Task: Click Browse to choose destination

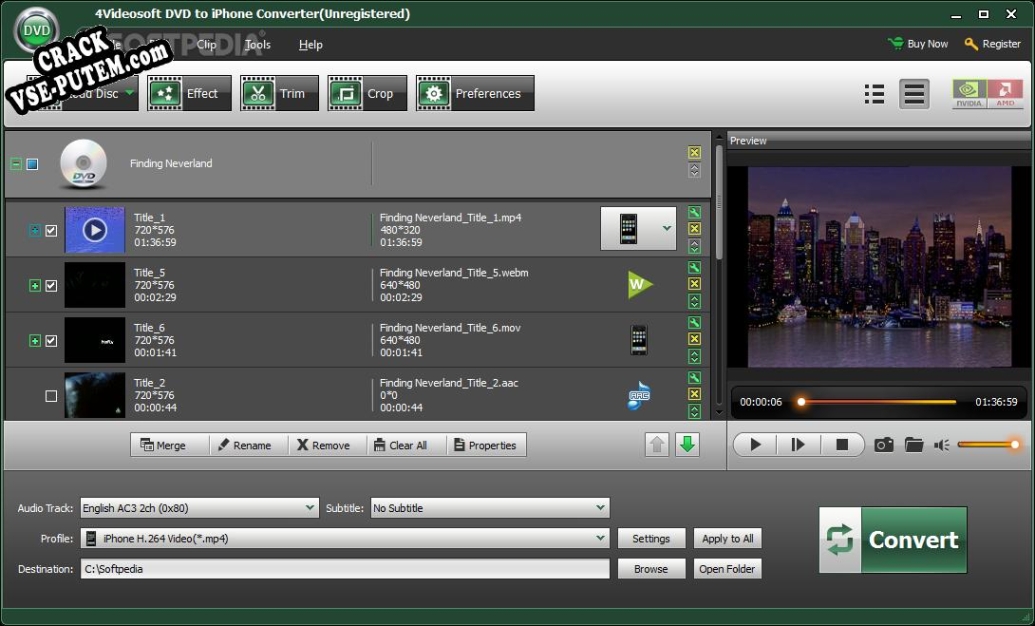Action: pyautogui.click(x=651, y=569)
